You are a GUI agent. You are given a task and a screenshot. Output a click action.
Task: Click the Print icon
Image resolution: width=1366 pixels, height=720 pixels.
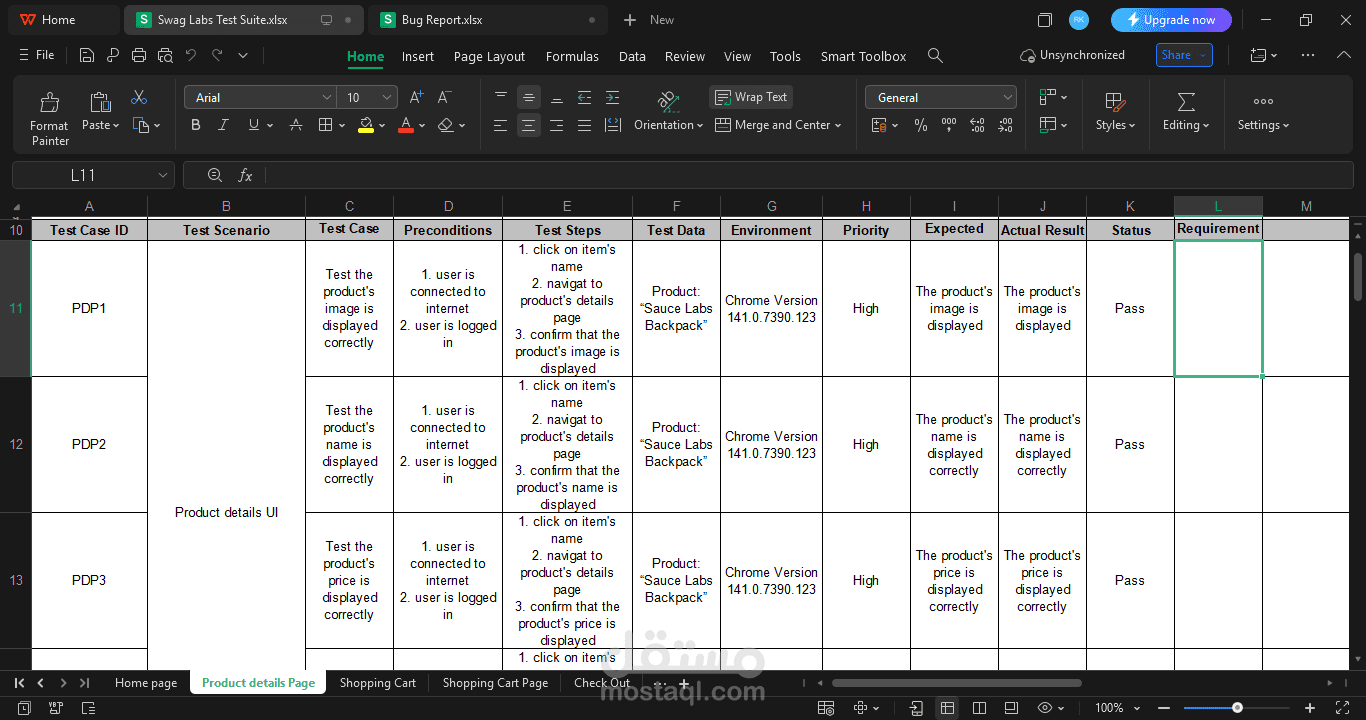pos(139,56)
